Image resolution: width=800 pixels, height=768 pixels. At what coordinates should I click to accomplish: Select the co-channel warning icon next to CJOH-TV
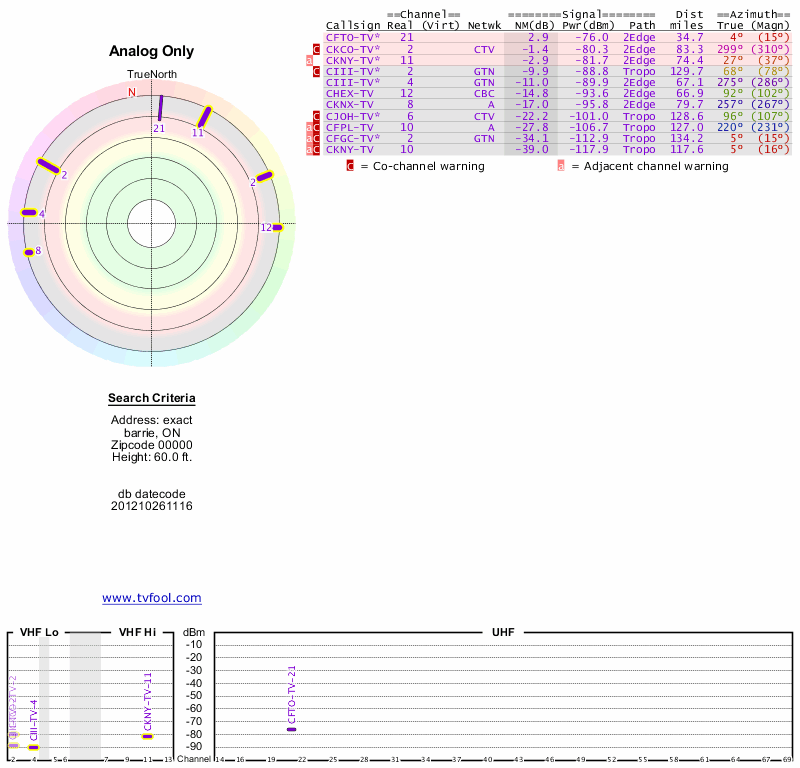[317, 116]
